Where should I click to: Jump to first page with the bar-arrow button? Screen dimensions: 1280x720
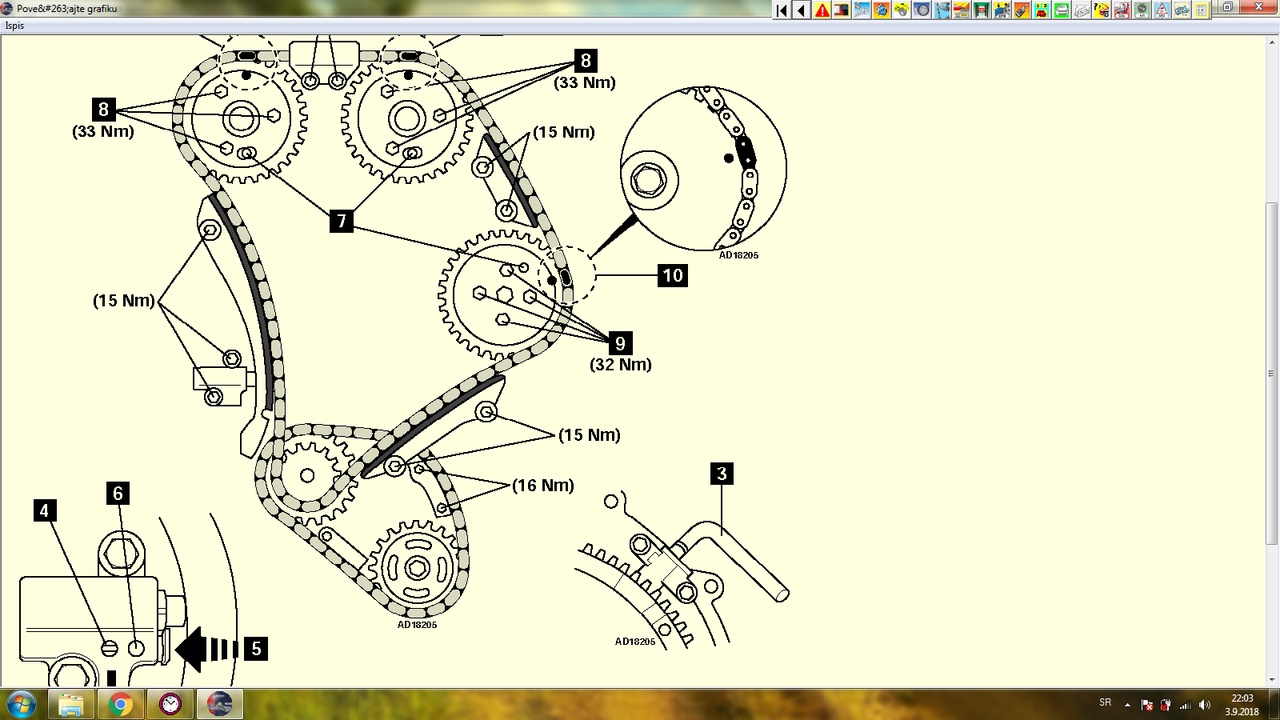782,10
